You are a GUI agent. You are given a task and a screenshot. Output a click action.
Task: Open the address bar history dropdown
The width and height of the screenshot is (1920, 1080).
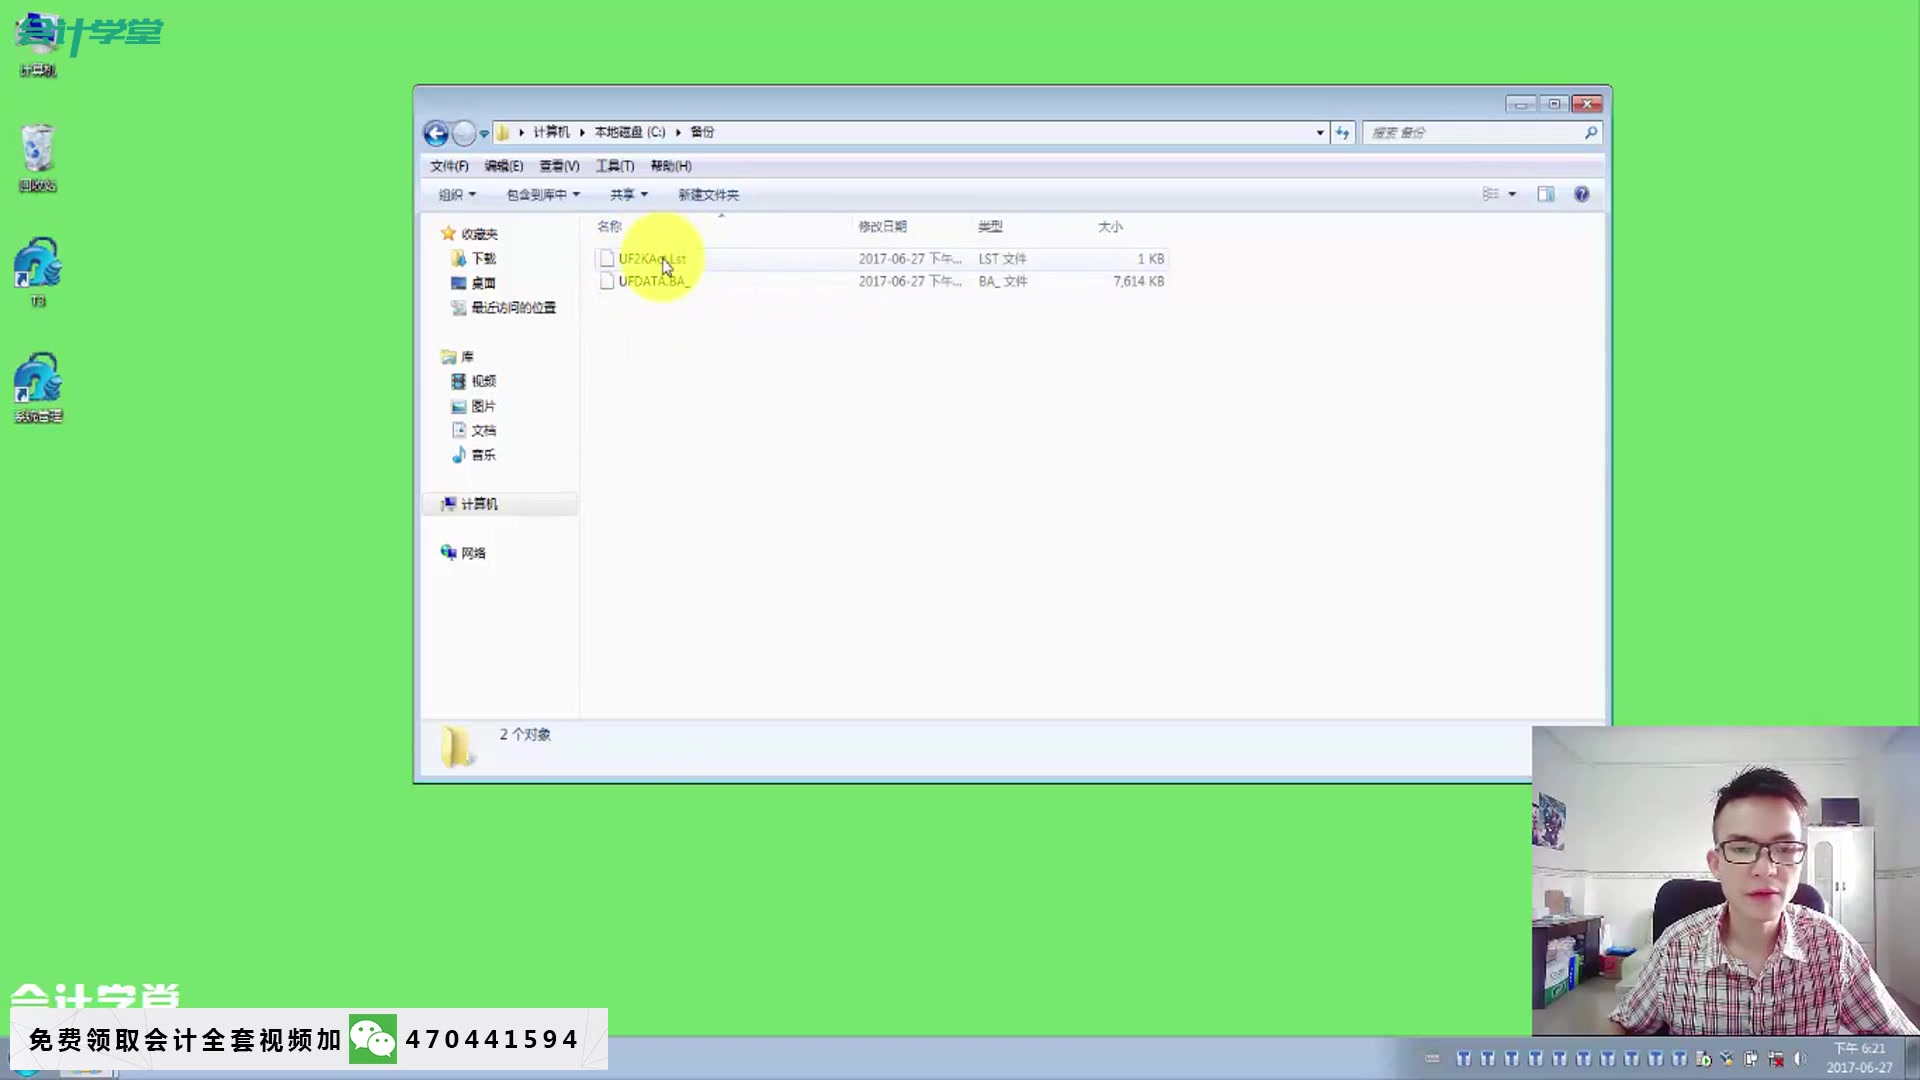pyautogui.click(x=1320, y=132)
